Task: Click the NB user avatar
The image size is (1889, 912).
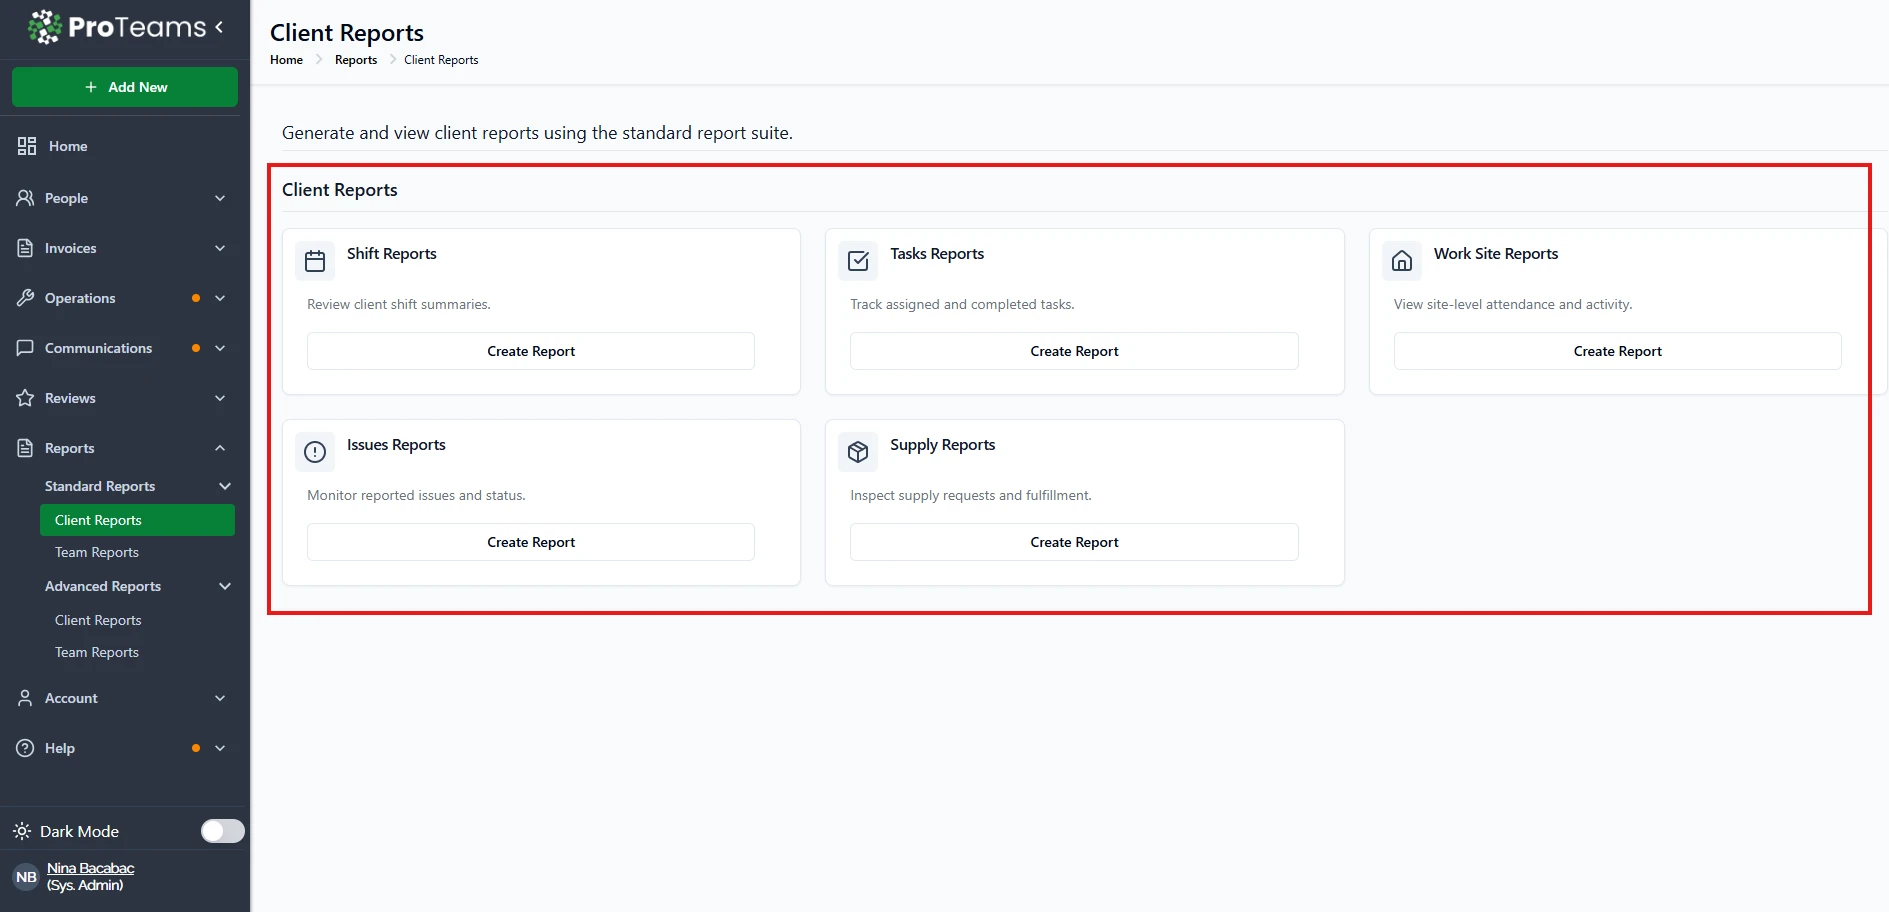Action: click(x=26, y=877)
